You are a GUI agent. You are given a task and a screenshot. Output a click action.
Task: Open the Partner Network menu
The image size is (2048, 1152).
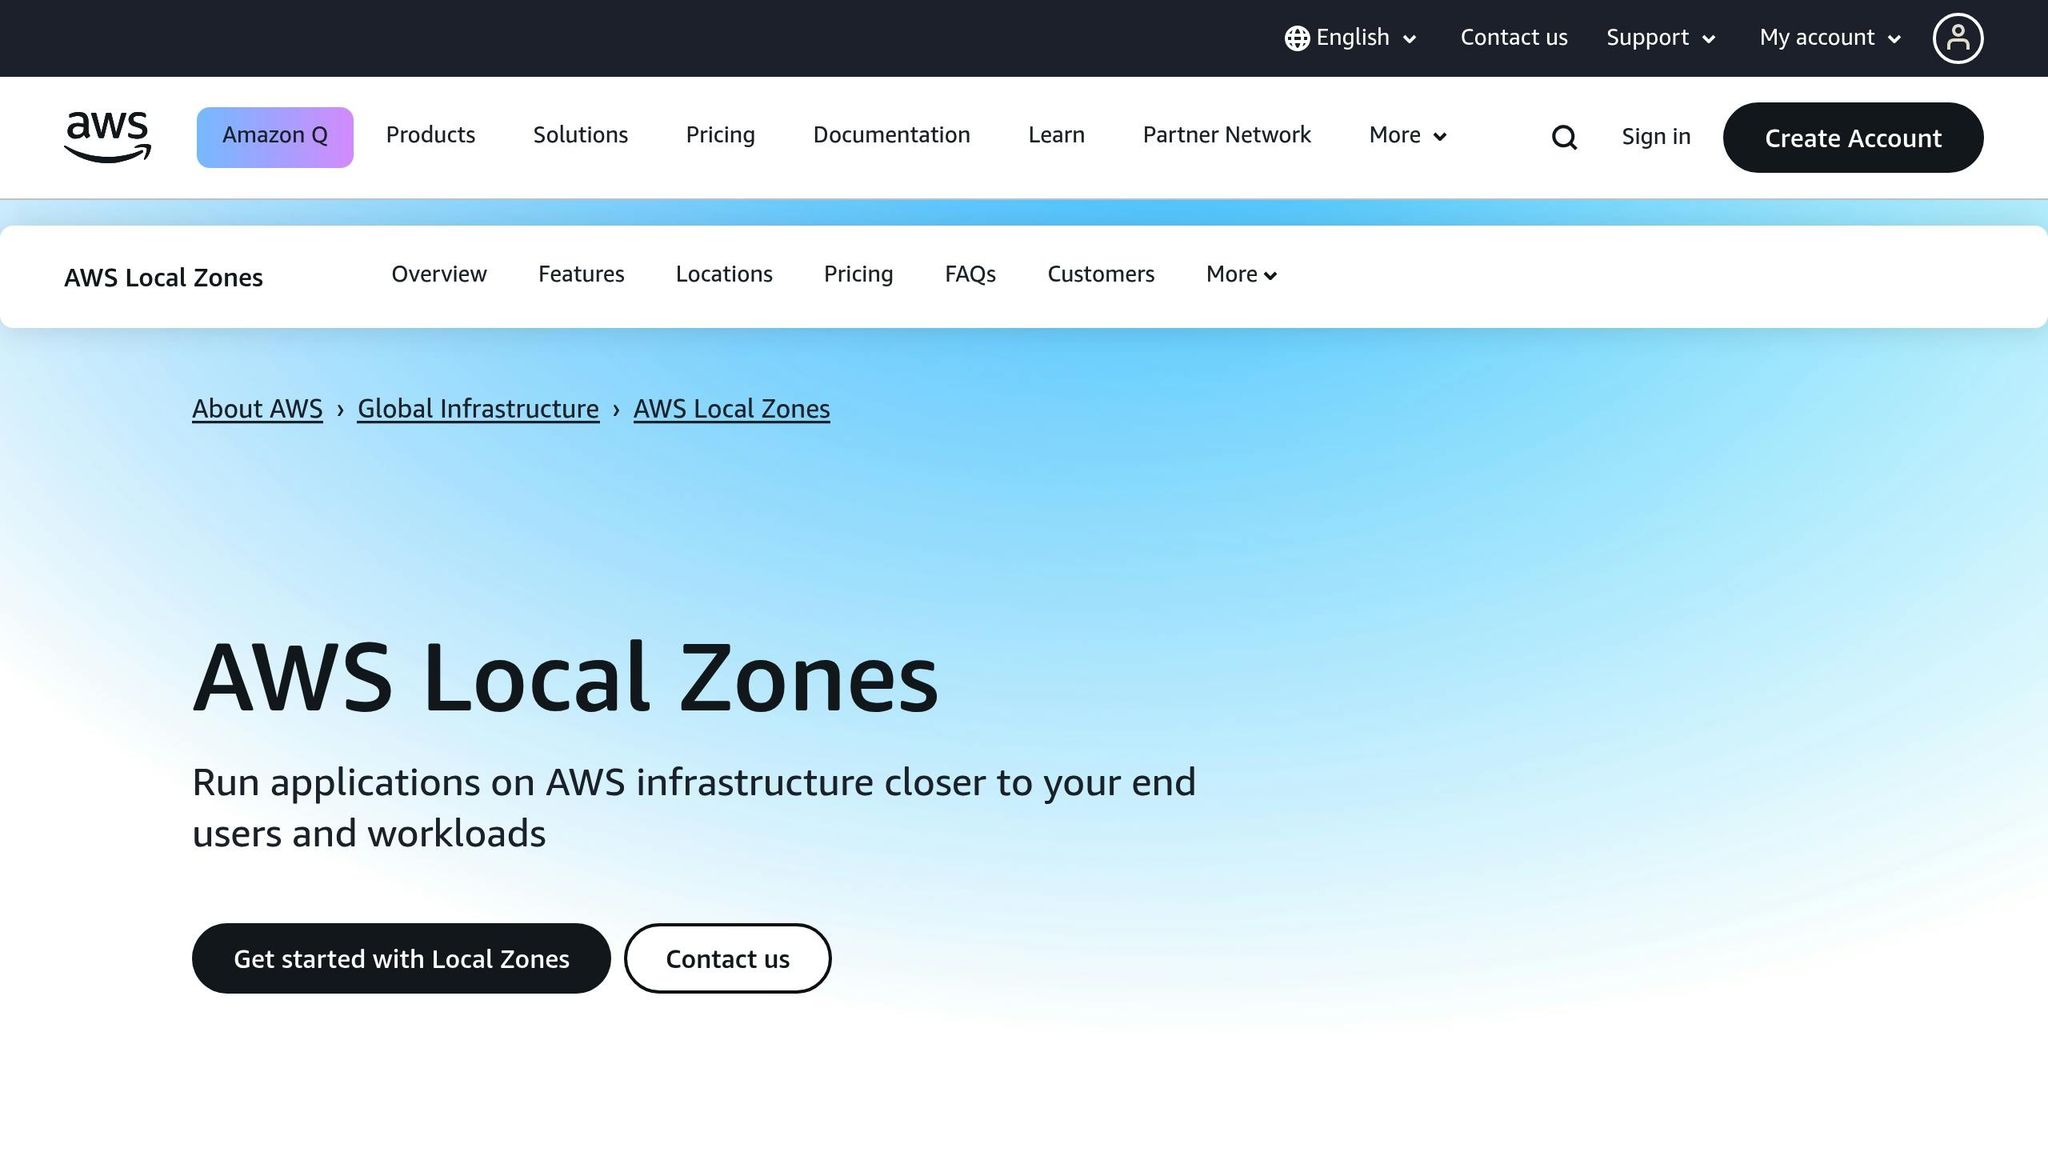pyautogui.click(x=1226, y=135)
